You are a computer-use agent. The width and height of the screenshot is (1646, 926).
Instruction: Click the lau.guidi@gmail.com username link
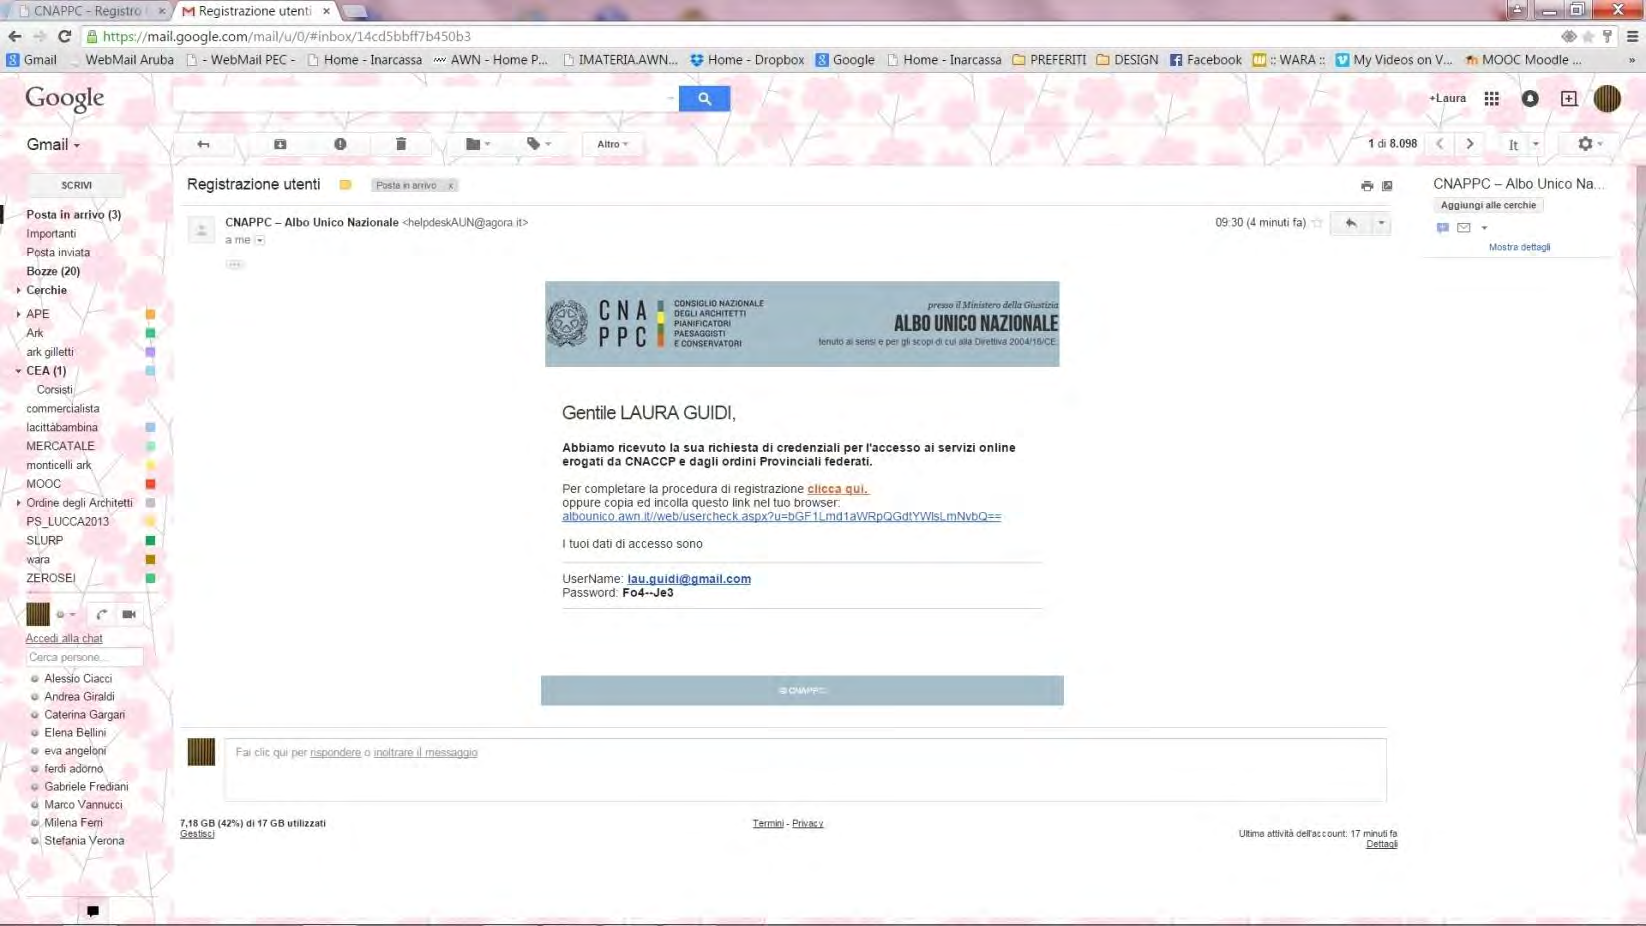[689, 579]
